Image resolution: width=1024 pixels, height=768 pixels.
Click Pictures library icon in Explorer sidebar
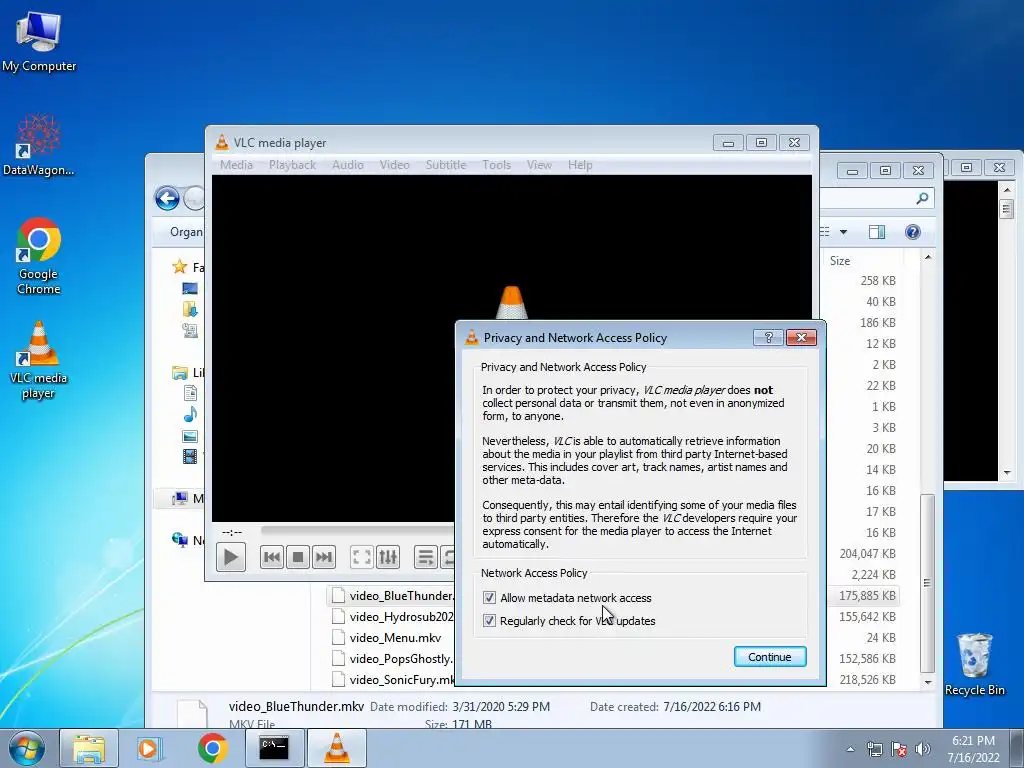coord(190,436)
